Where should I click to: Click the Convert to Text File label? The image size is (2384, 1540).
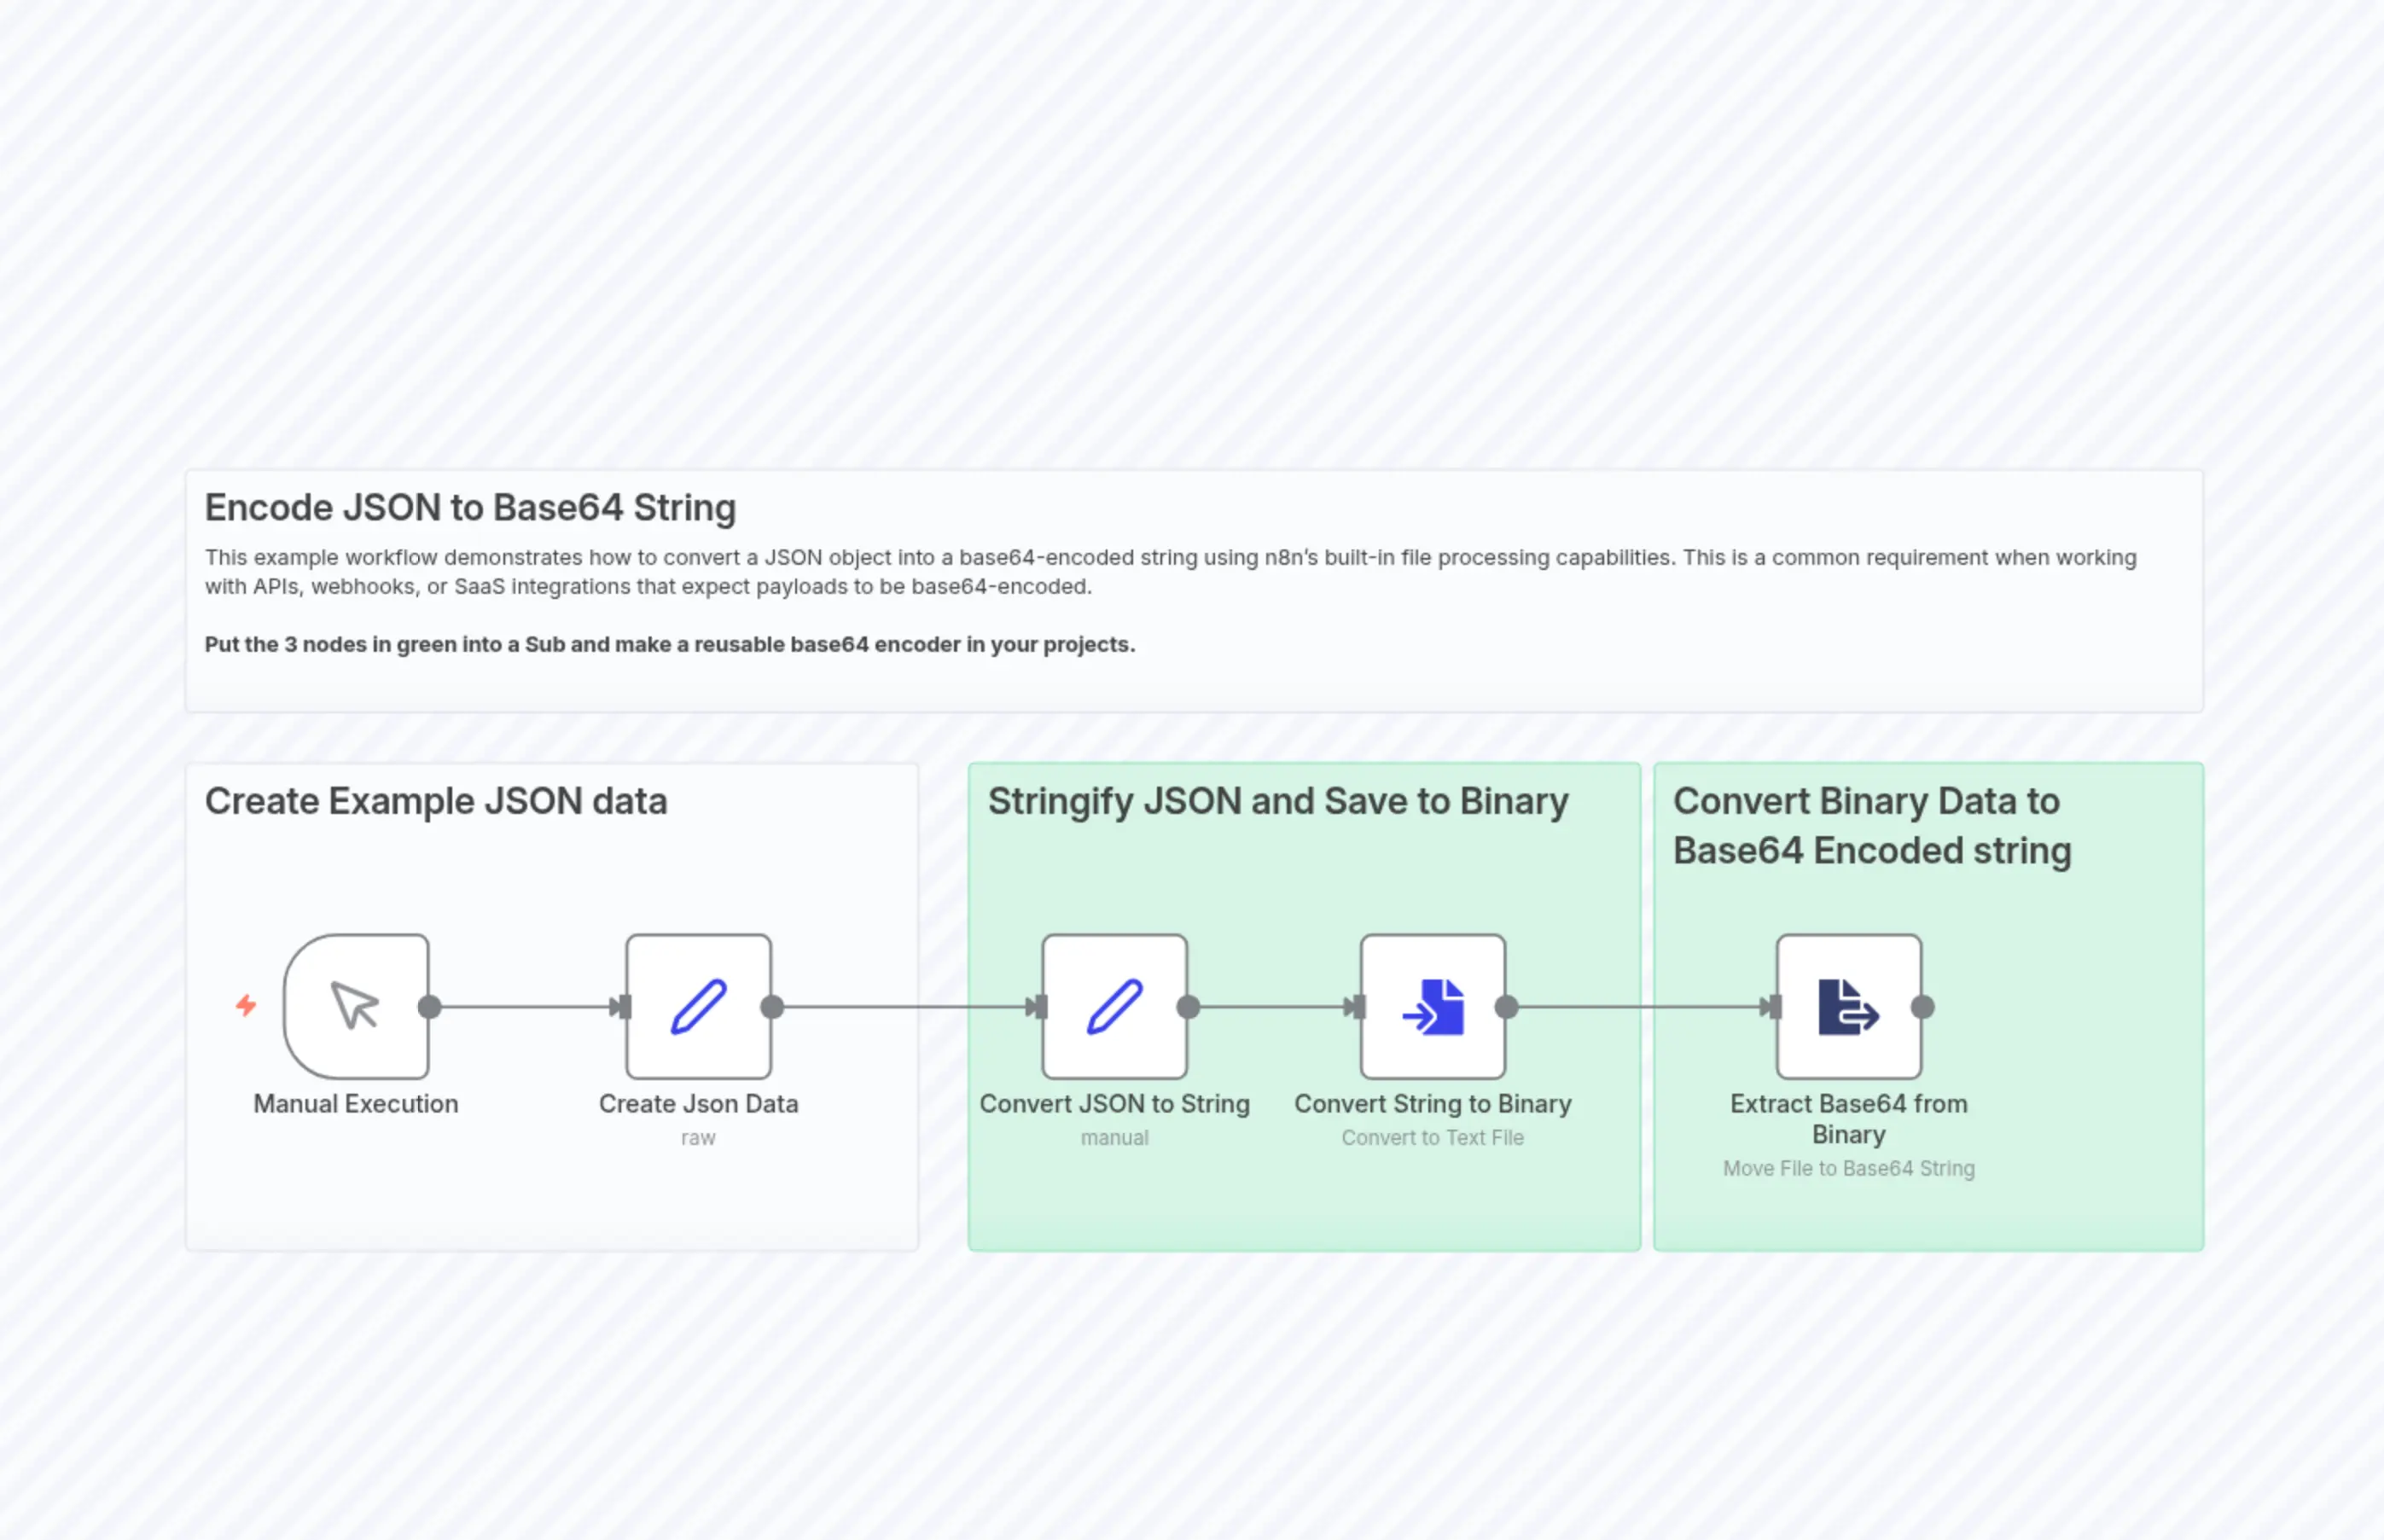click(1432, 1137)
